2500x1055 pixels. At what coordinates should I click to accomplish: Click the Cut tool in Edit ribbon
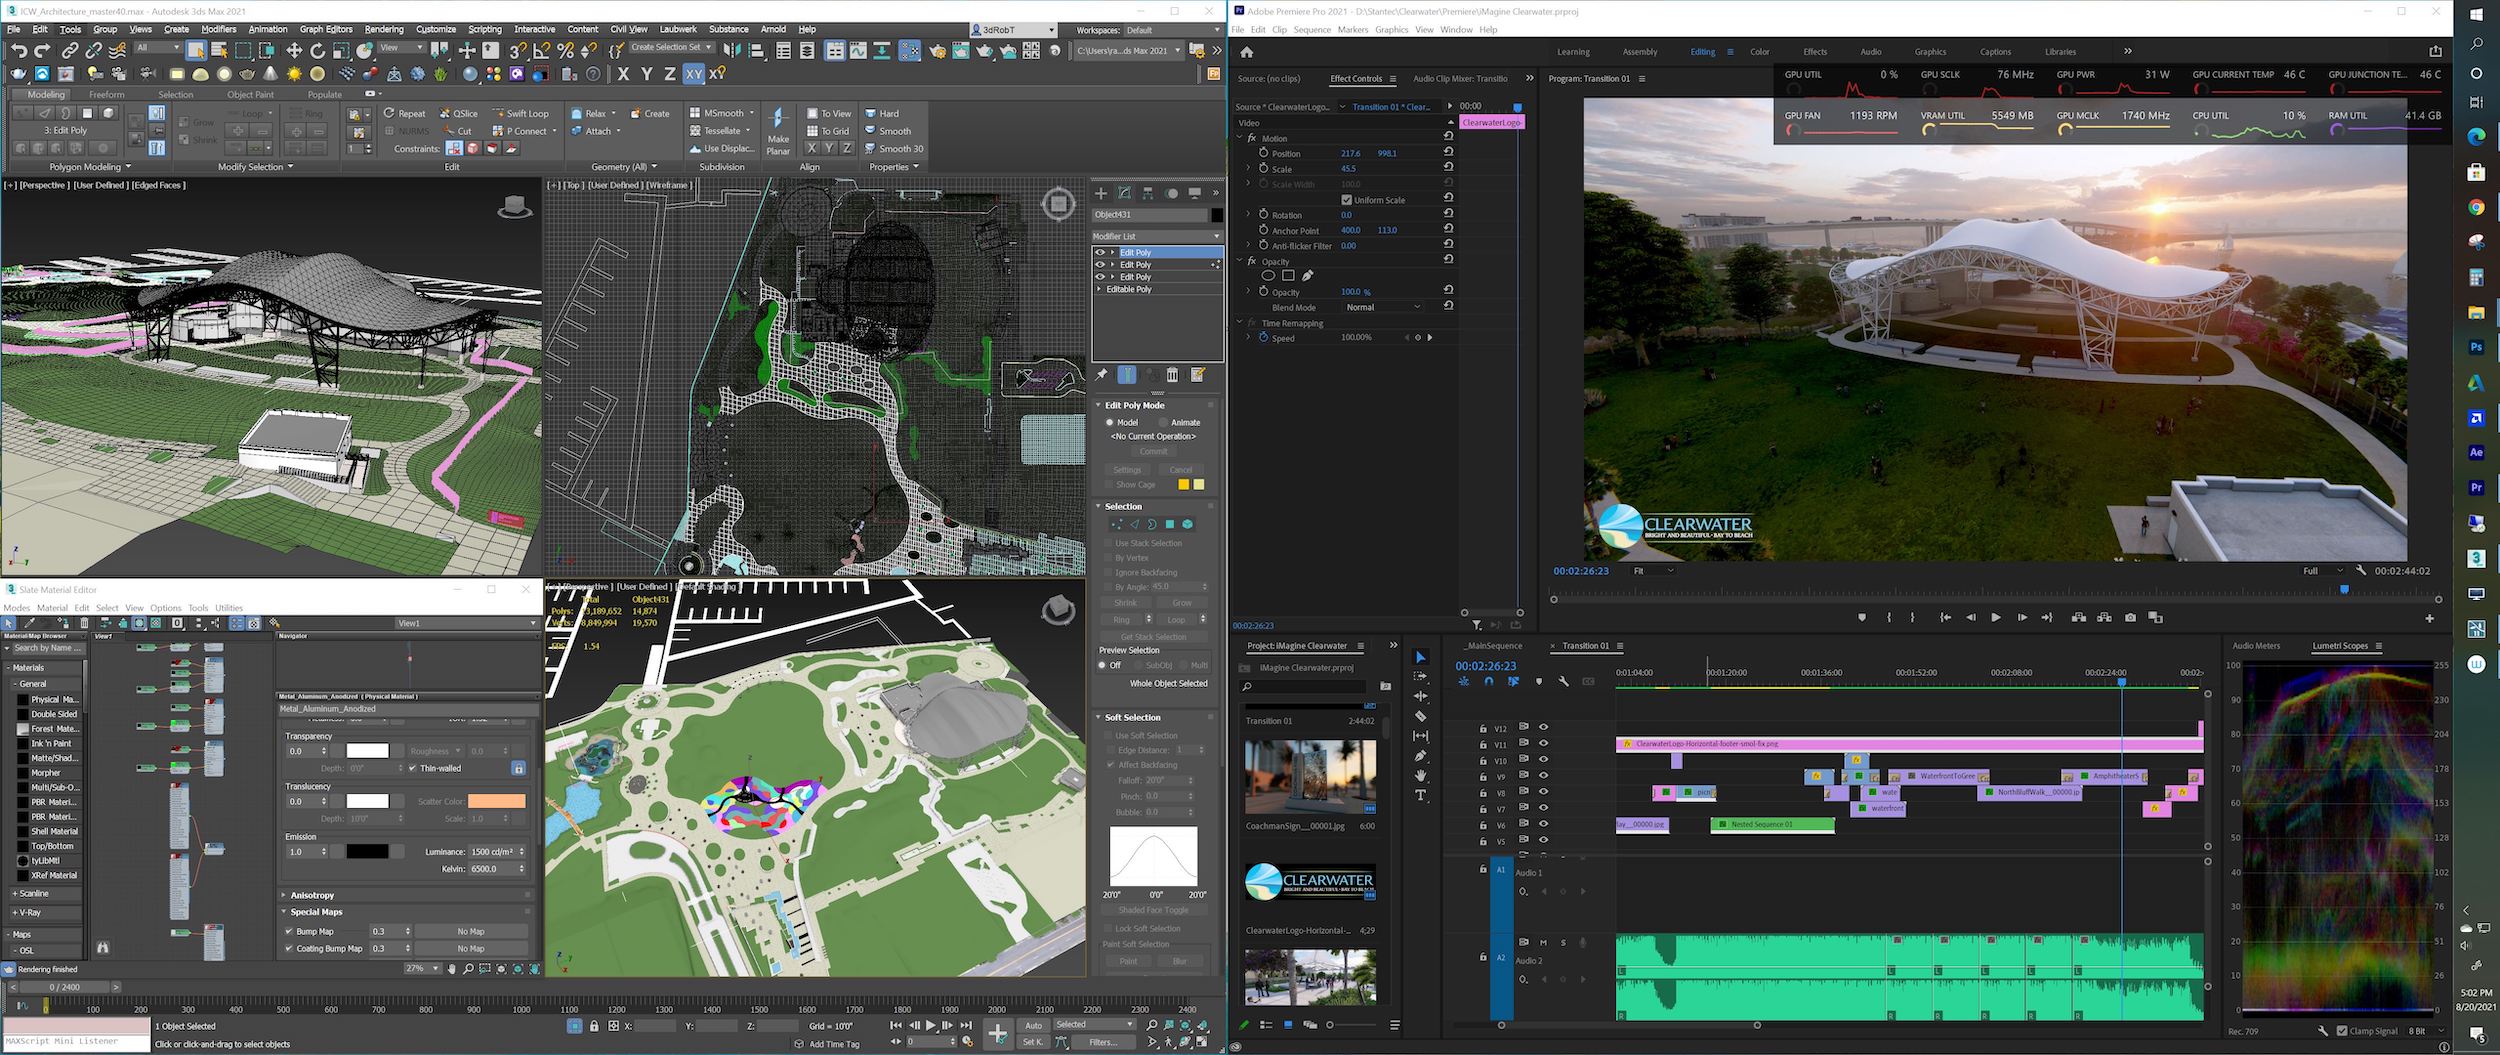point(459,131)
